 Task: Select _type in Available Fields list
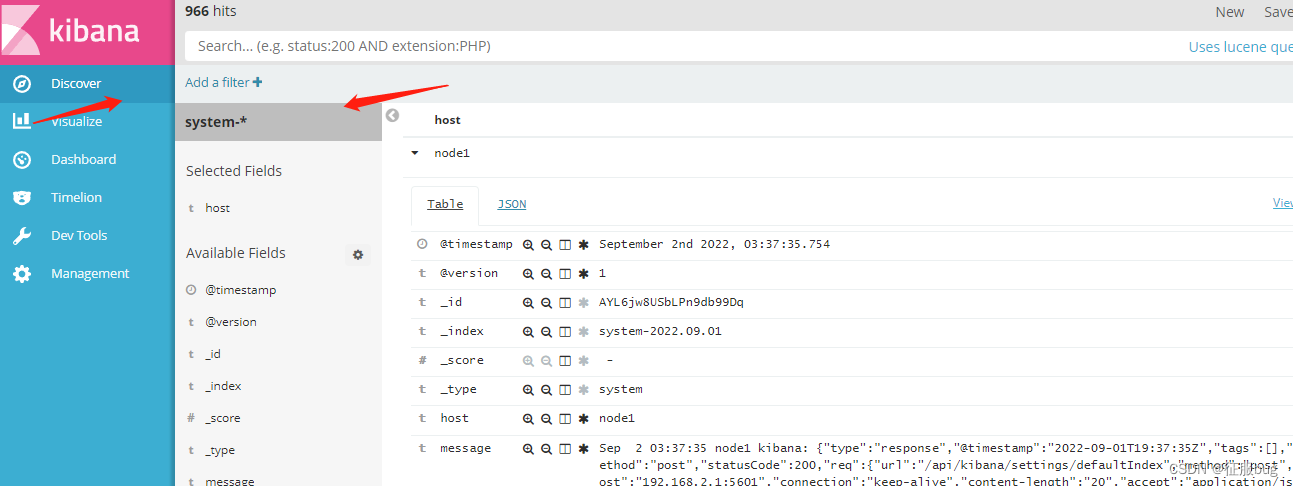pos(220,450)
